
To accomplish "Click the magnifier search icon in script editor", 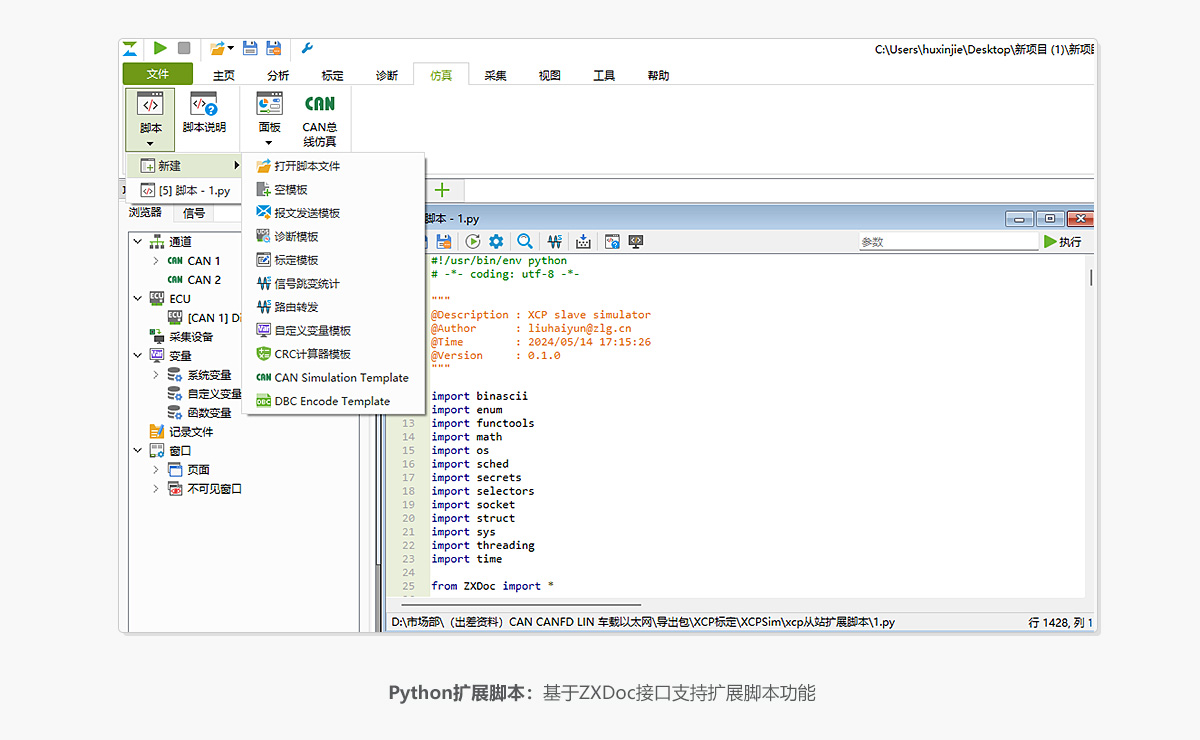I will [524, 241].
